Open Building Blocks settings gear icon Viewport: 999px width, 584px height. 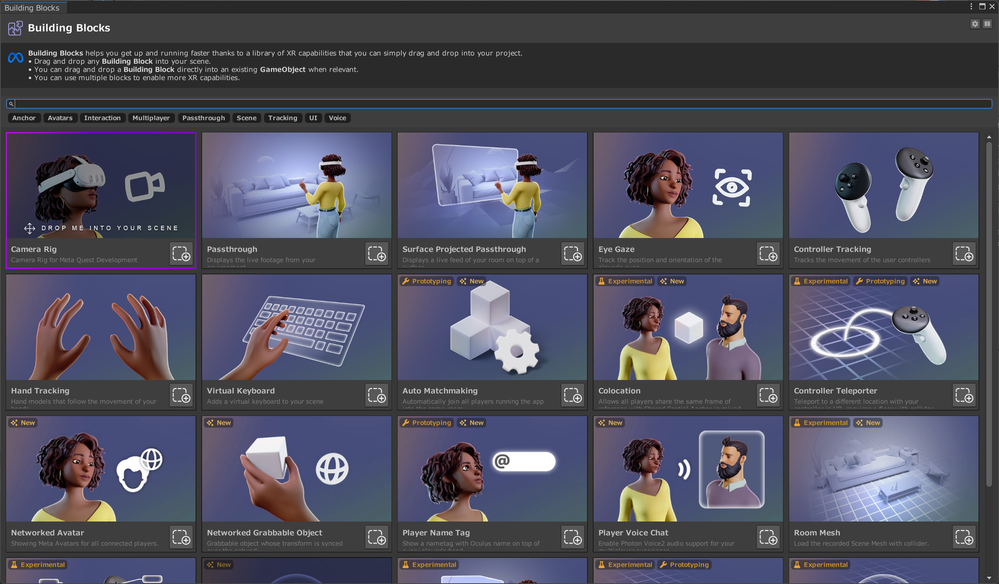pos(975,24)
